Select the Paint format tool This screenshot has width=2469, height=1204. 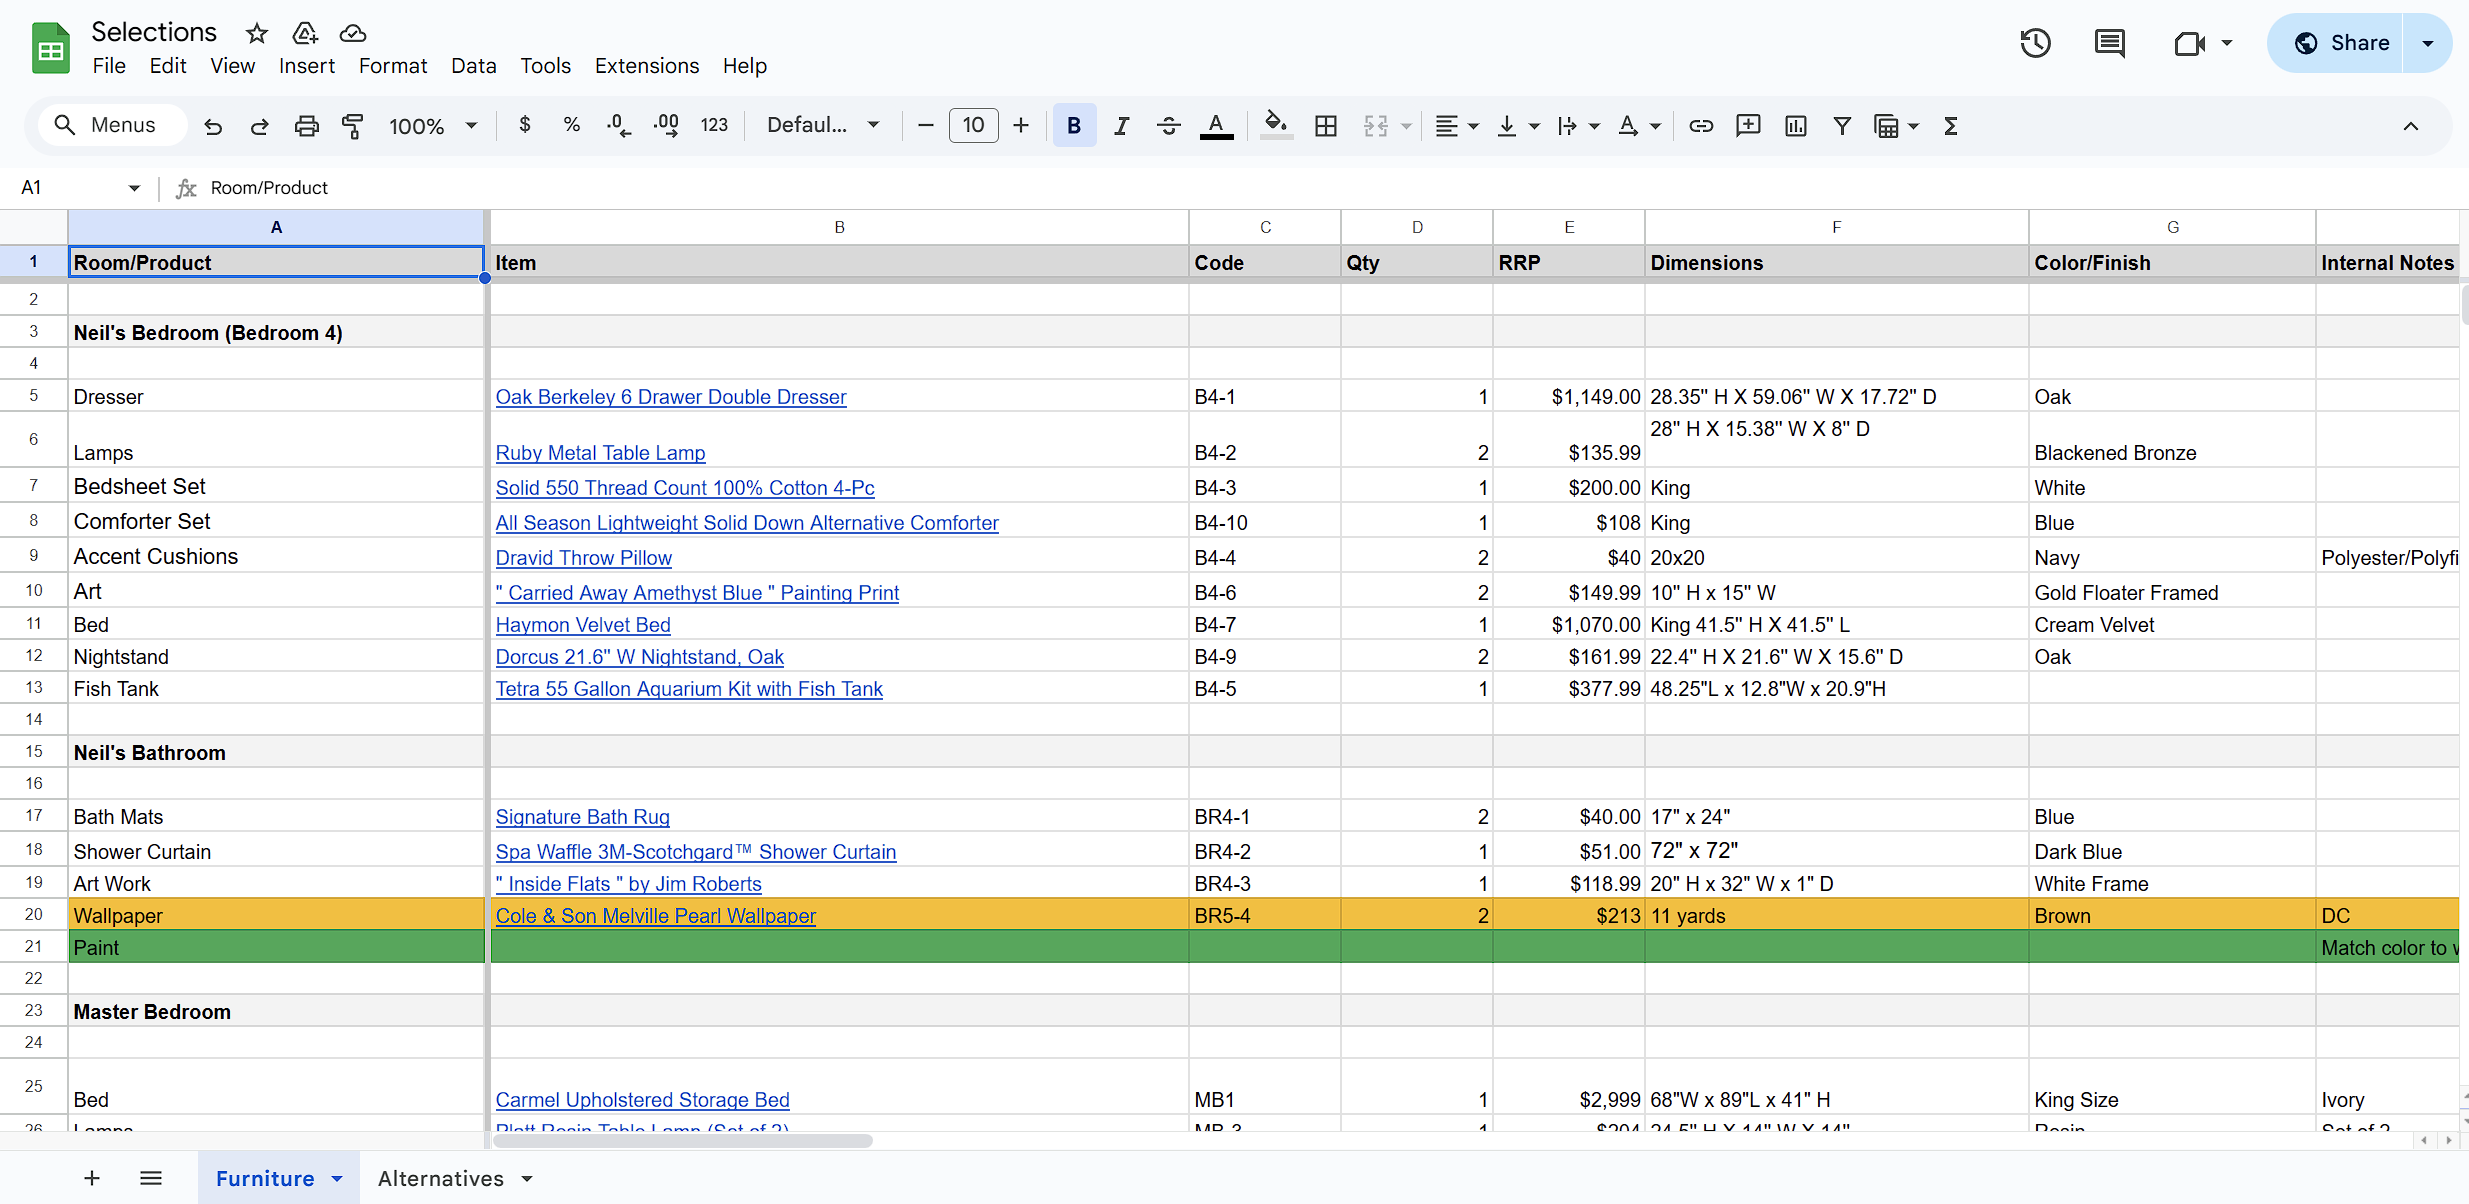(x=353, y=126)
